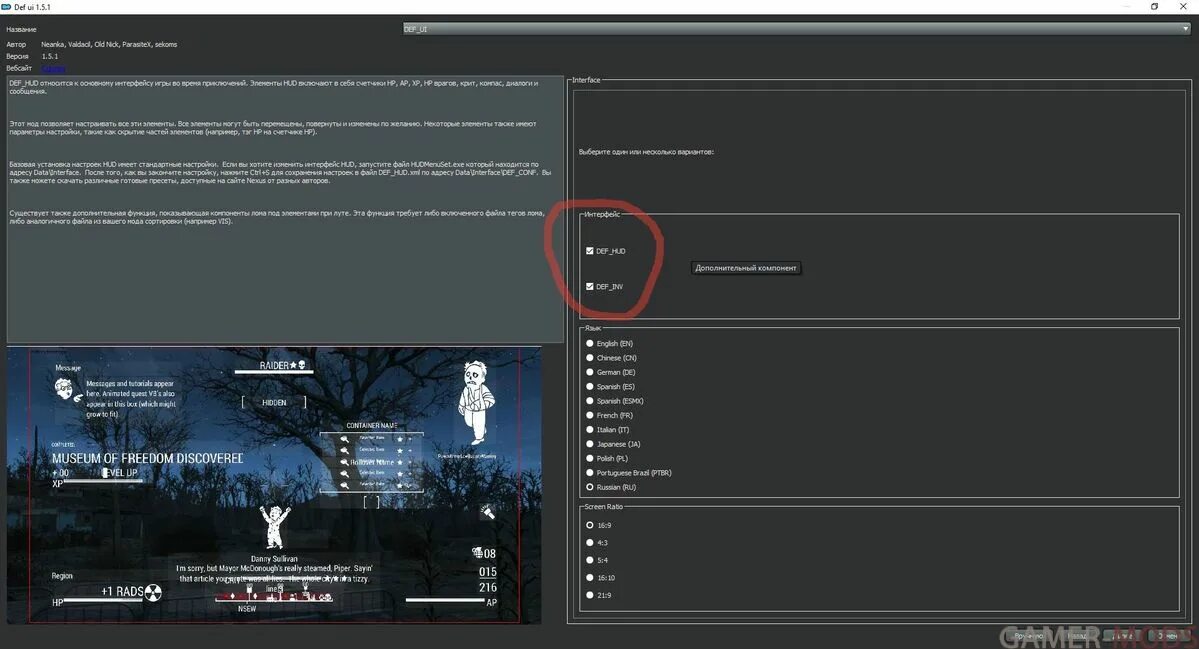Click the Def ui app icon in title bar
This screenshot has height=649, width=1199.
point(6,7)
